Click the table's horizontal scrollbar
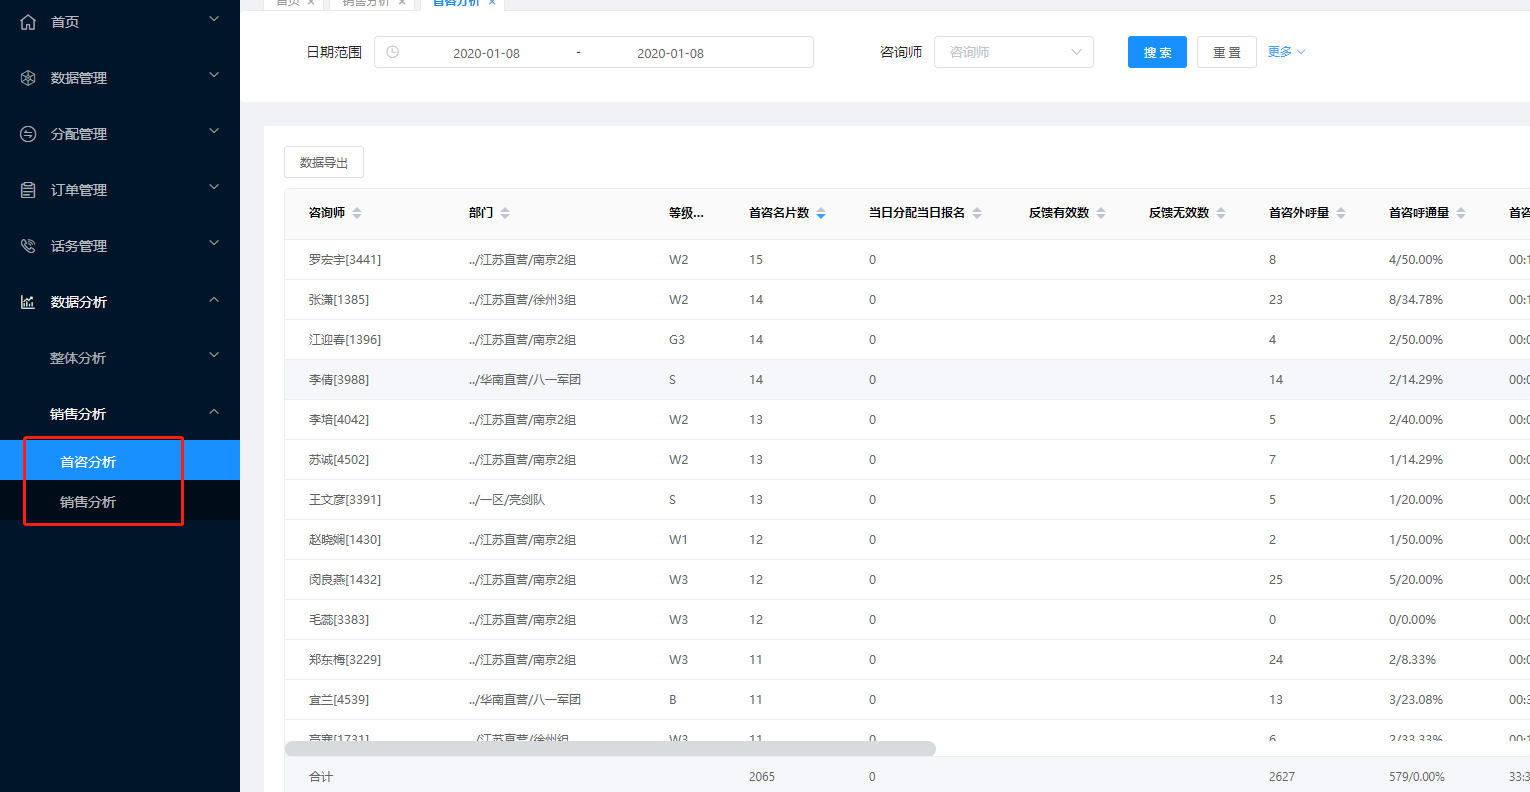The height and width of the screenshot is (792, 1530). tap(610, 748)
